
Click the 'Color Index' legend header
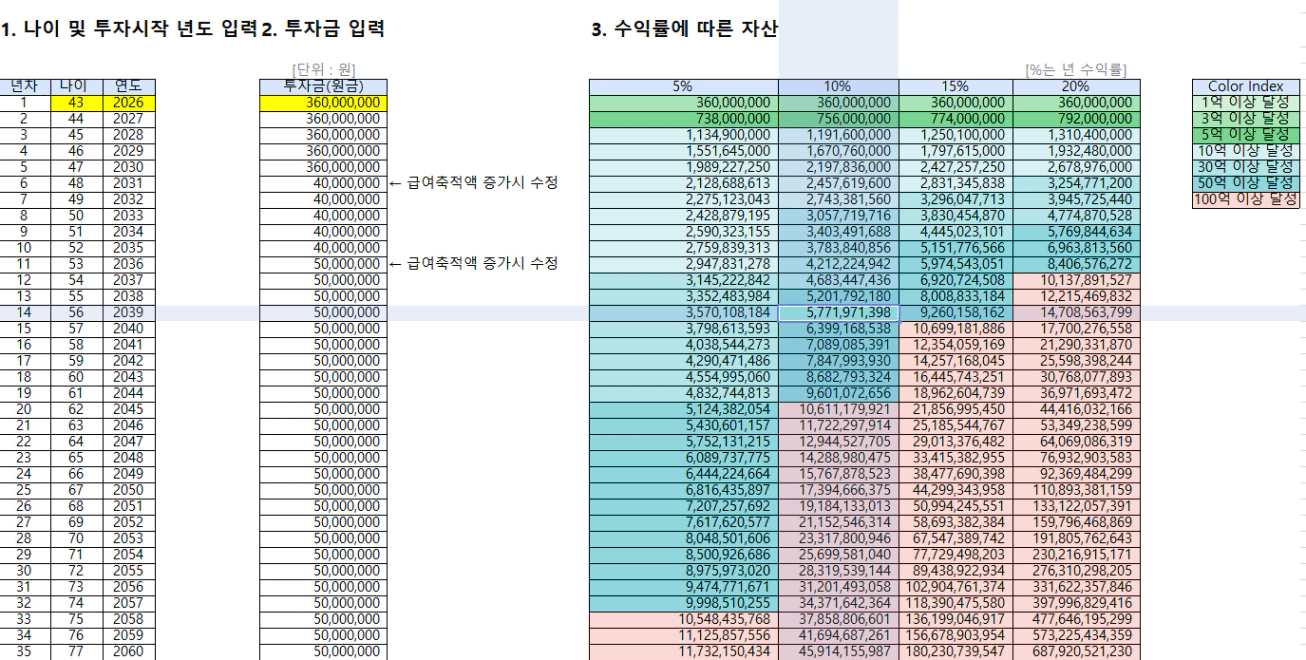(x=1246, y=87)
